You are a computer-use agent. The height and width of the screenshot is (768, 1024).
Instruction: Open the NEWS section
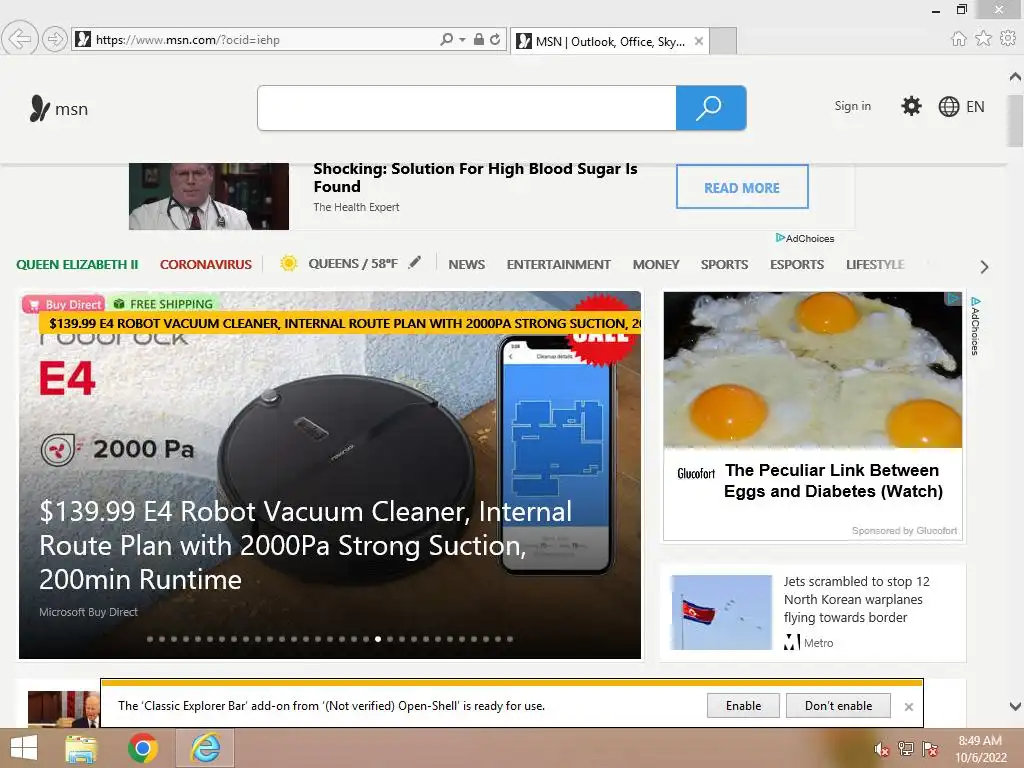point(466,264)
